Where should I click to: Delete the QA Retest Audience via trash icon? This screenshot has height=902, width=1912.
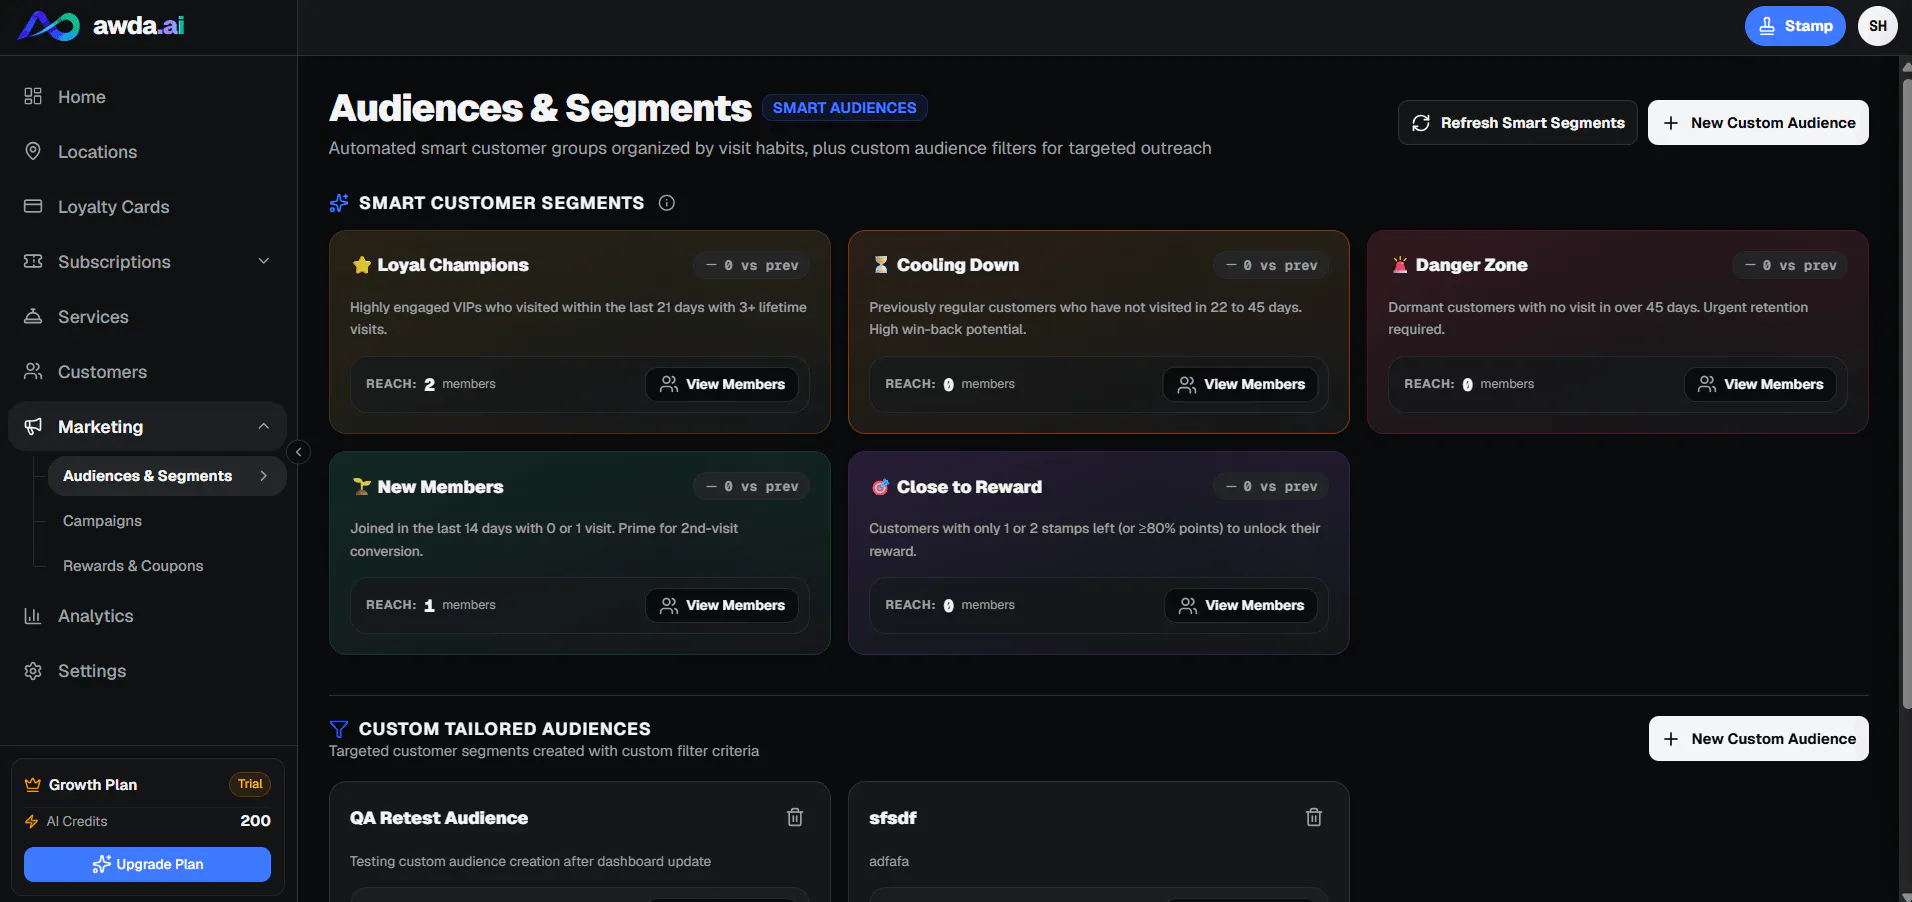(x=795, y=817)
